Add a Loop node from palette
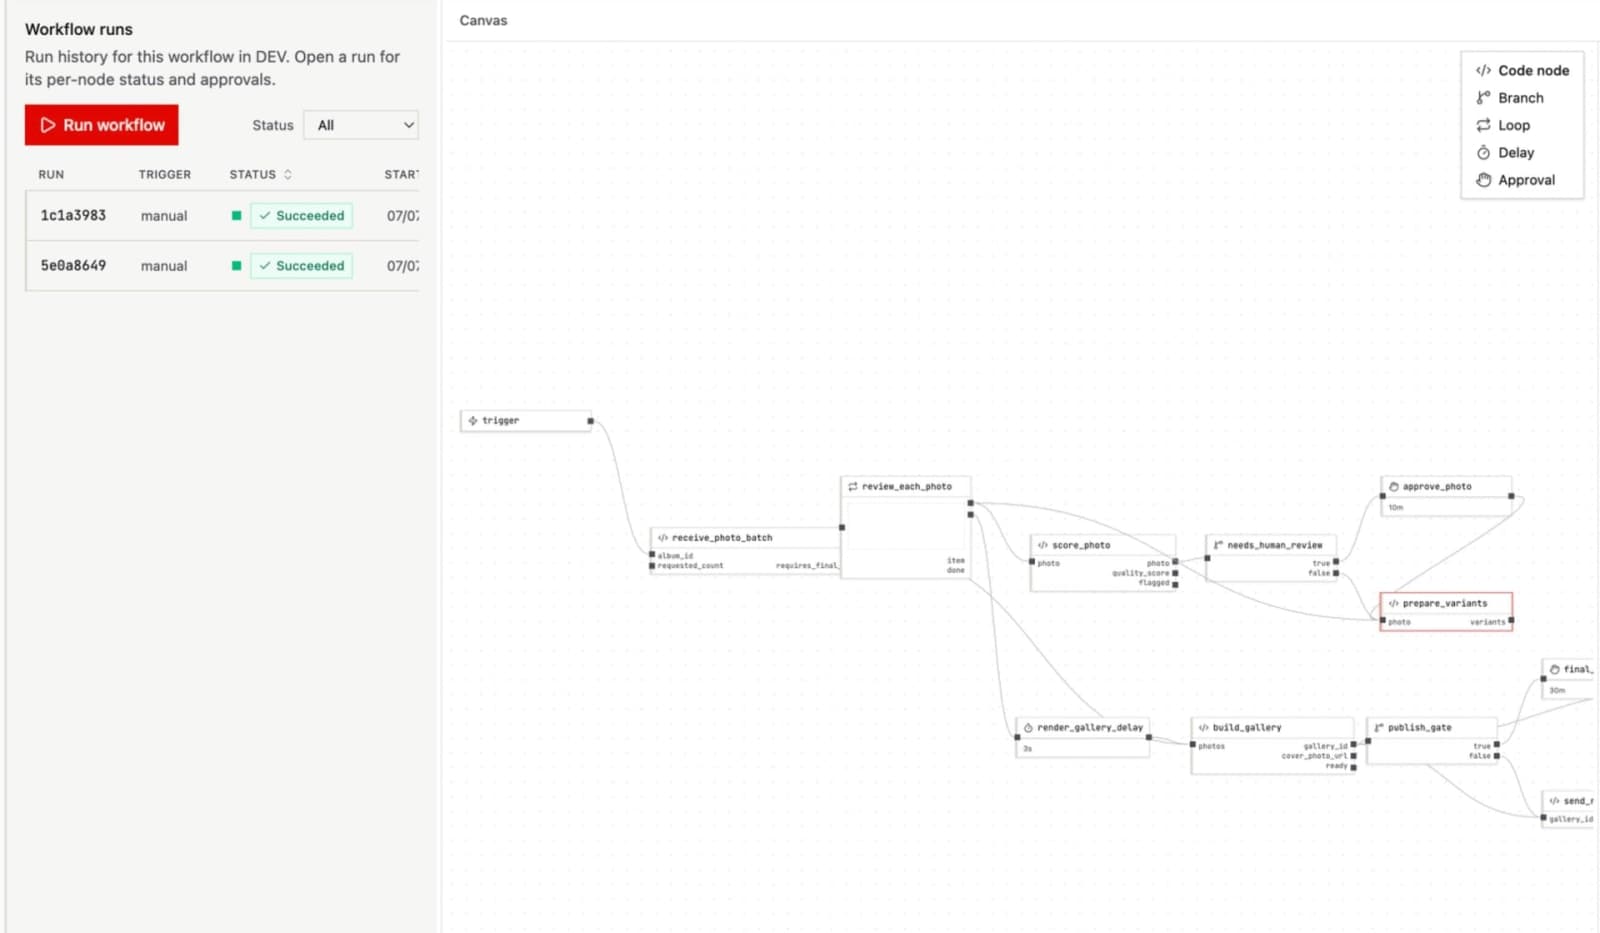 (1503, 125)
